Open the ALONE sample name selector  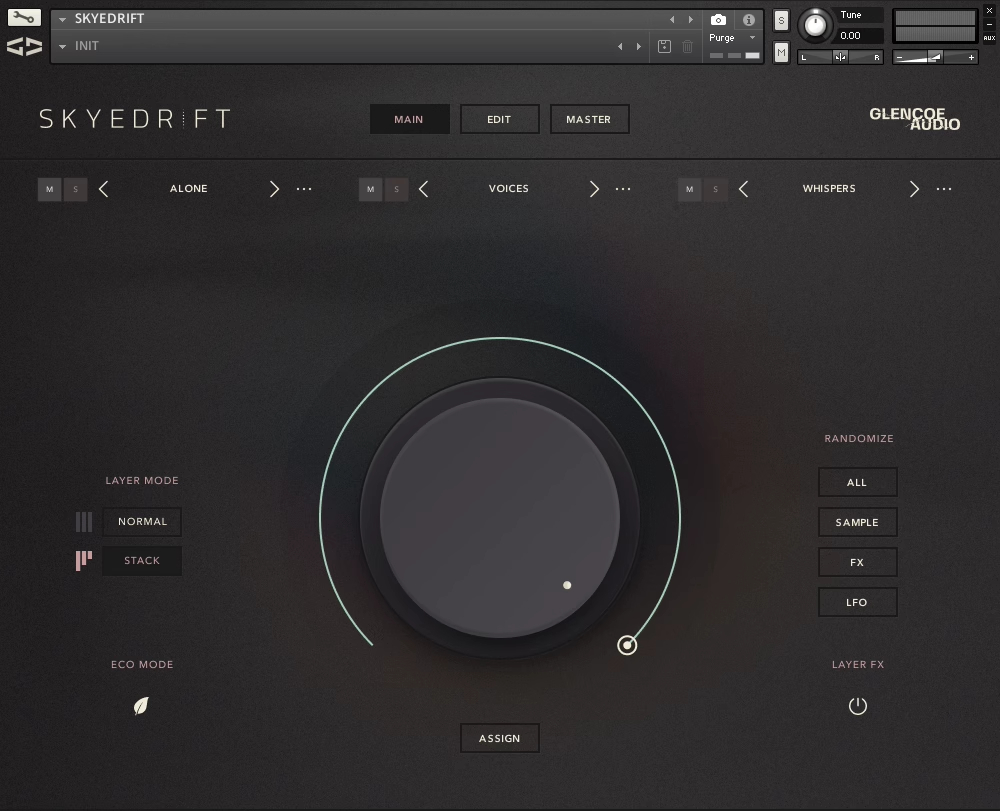coord(189,189)
